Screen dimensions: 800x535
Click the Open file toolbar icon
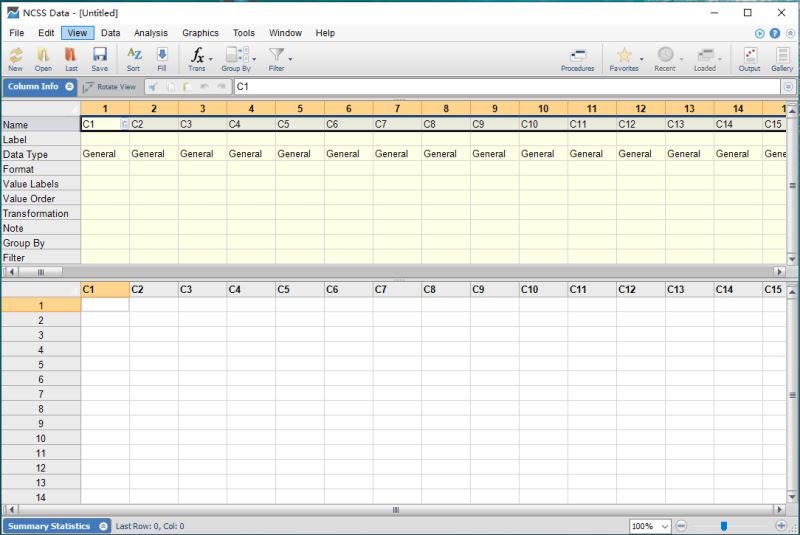coord(43,59)
